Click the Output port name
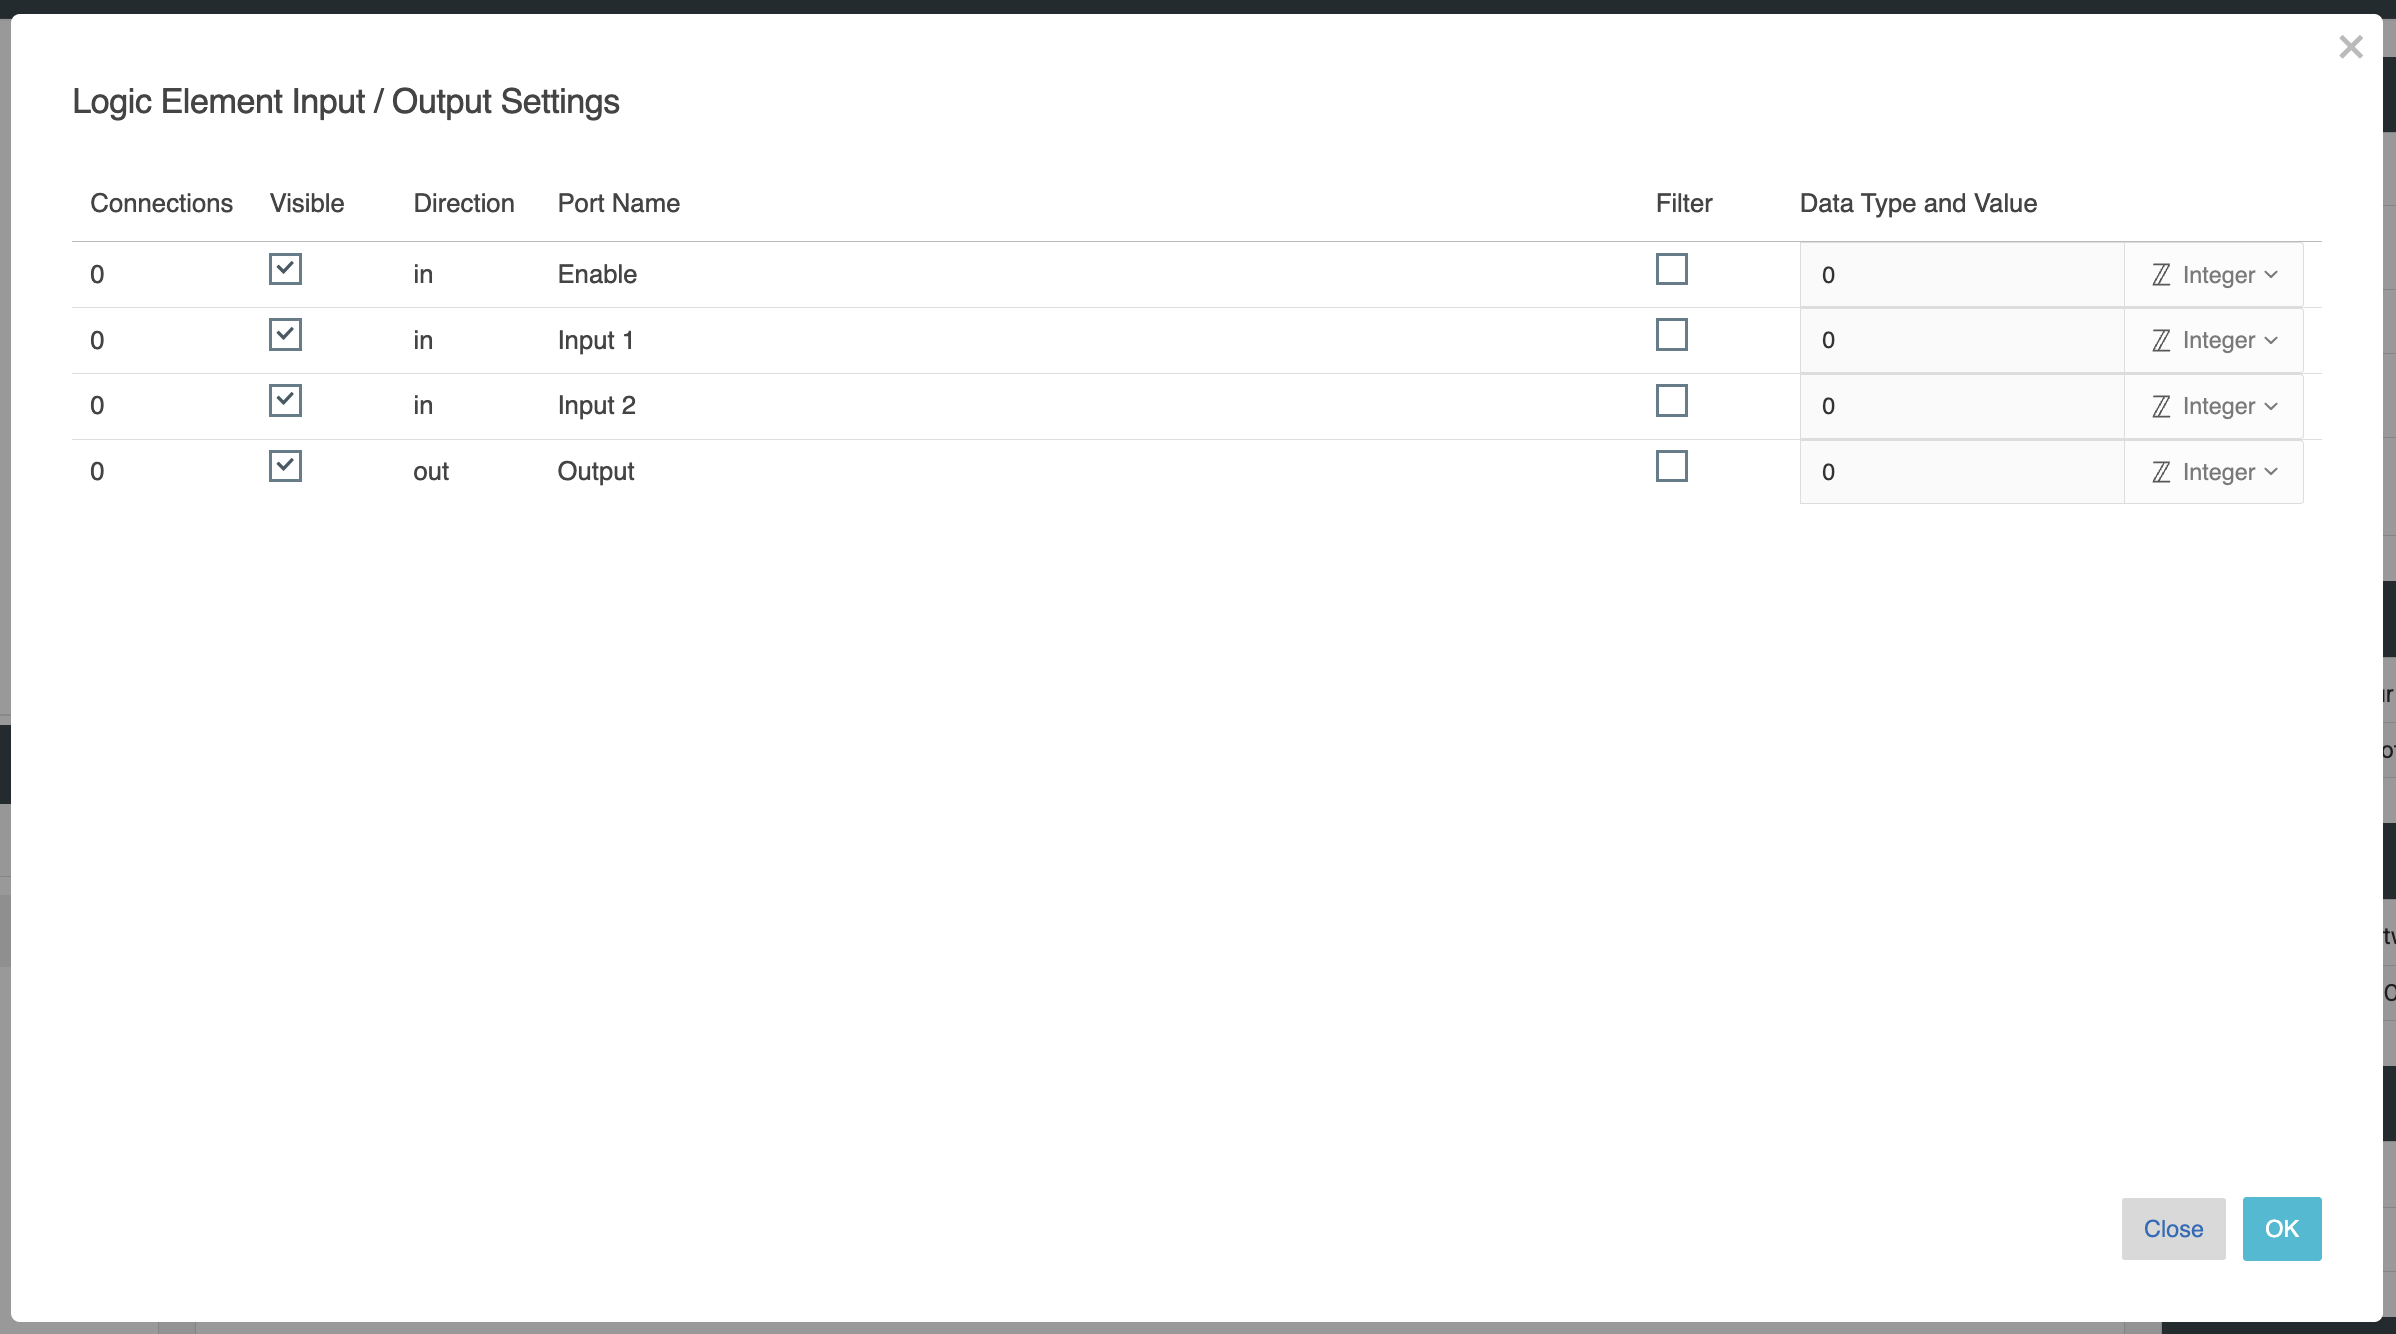This screenshot has height=1334, width=2396. 596,471
